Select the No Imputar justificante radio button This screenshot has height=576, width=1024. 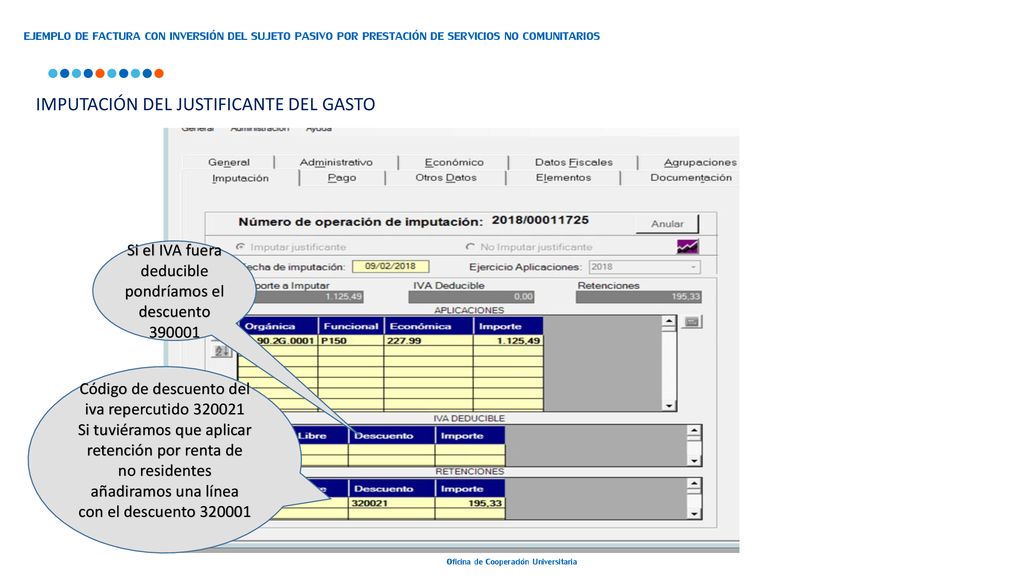(470, 247)
